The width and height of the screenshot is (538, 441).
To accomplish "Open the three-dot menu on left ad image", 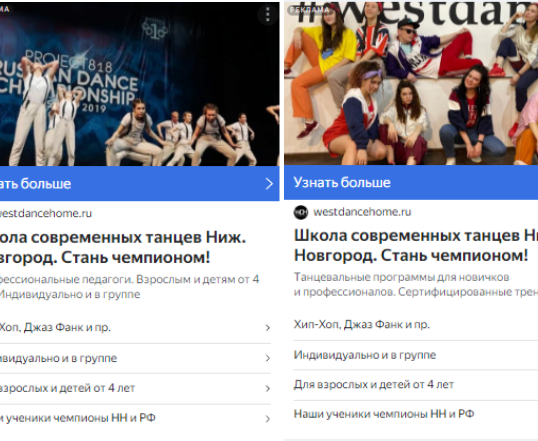I will [x=268, y=14].
